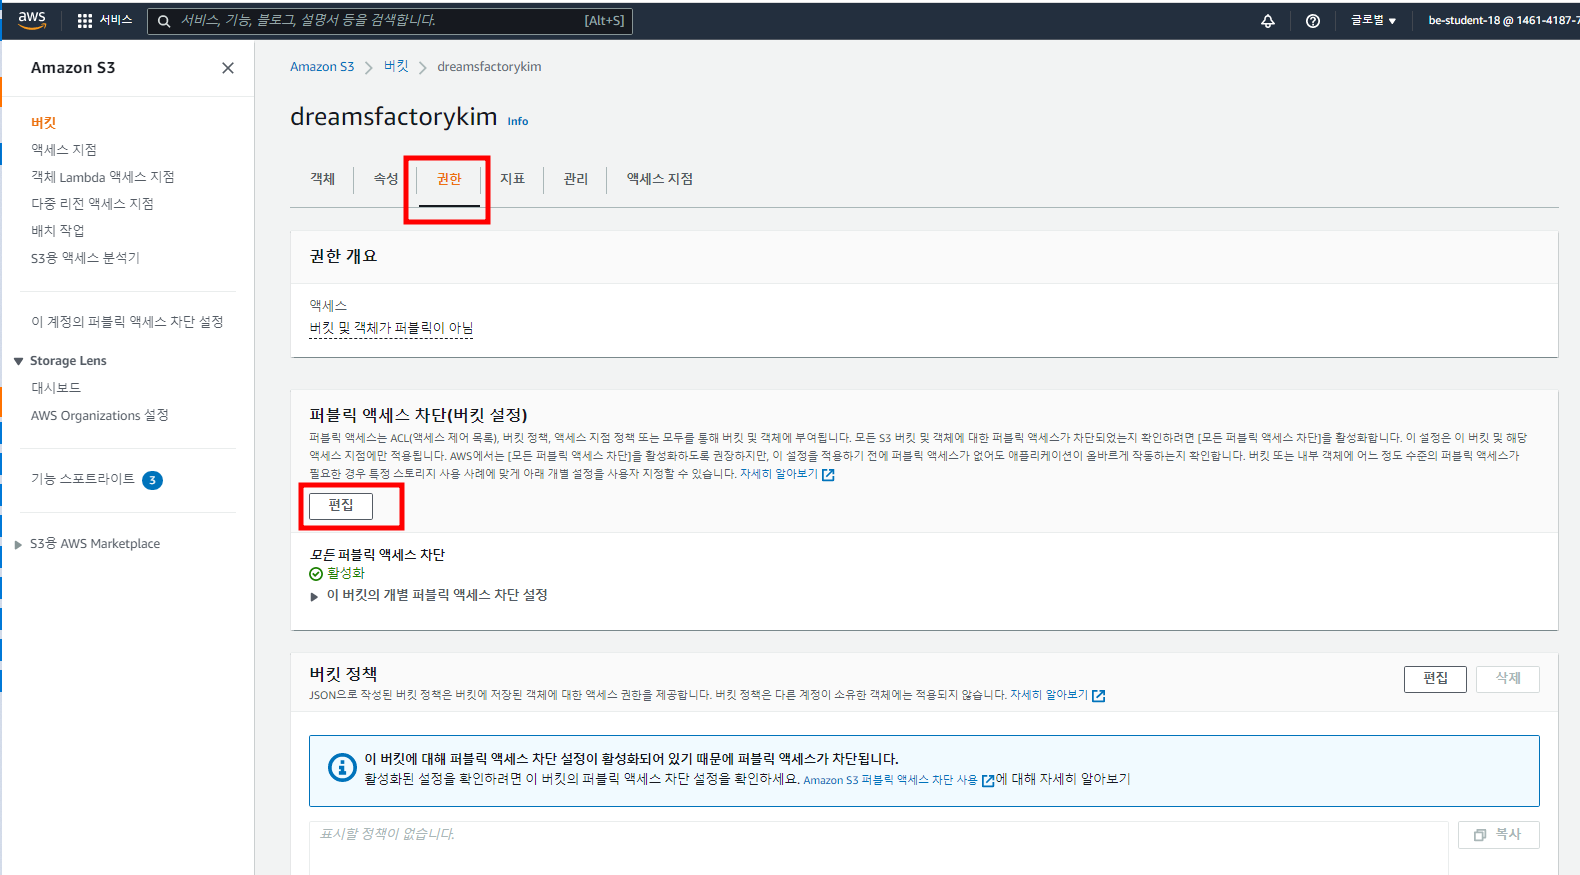Open the Global region dropdown

tap(1373, 20)
